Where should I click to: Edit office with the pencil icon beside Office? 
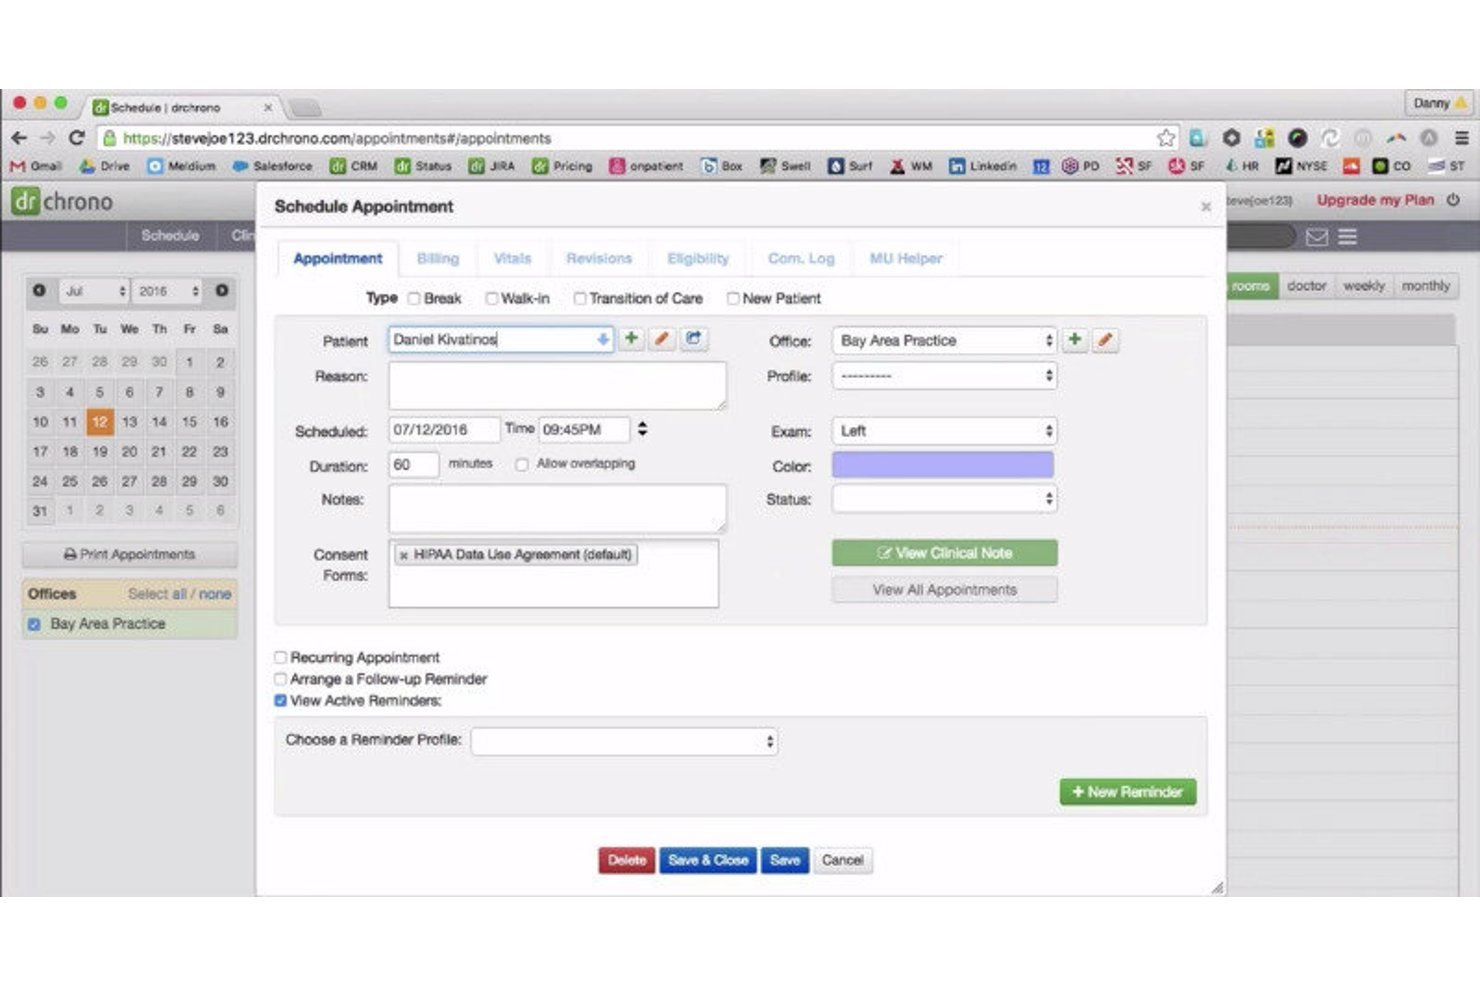pos(1105,340)
